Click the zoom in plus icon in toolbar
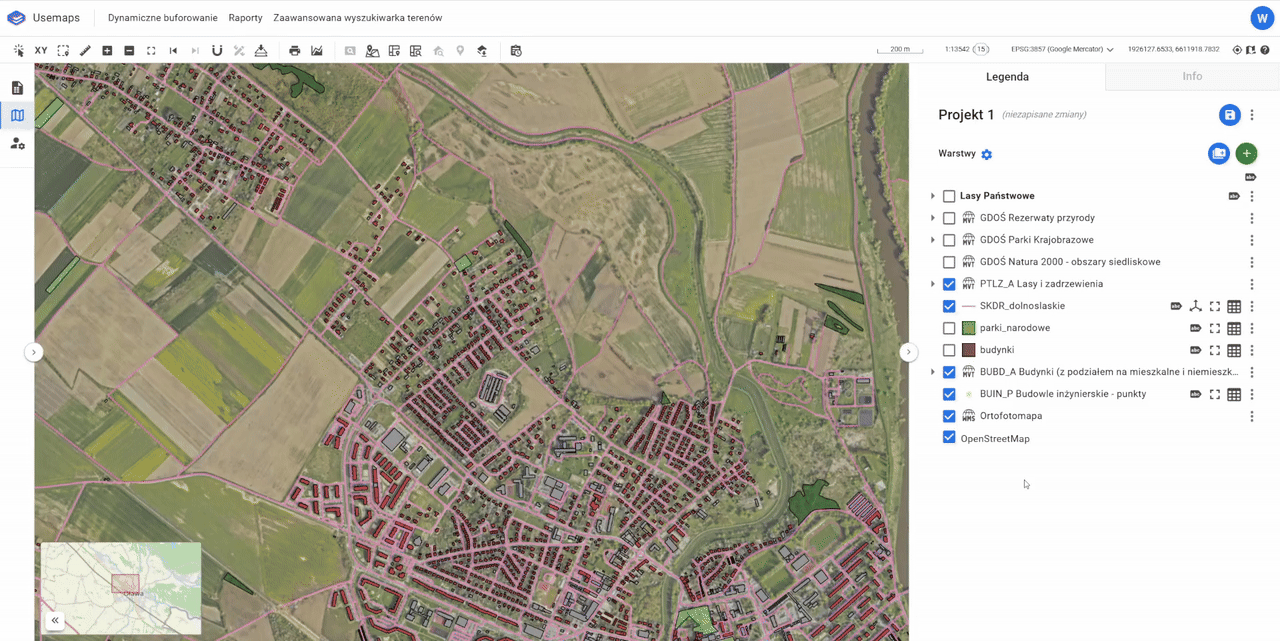The image size is (1280, 641). (x=107, y=50)
